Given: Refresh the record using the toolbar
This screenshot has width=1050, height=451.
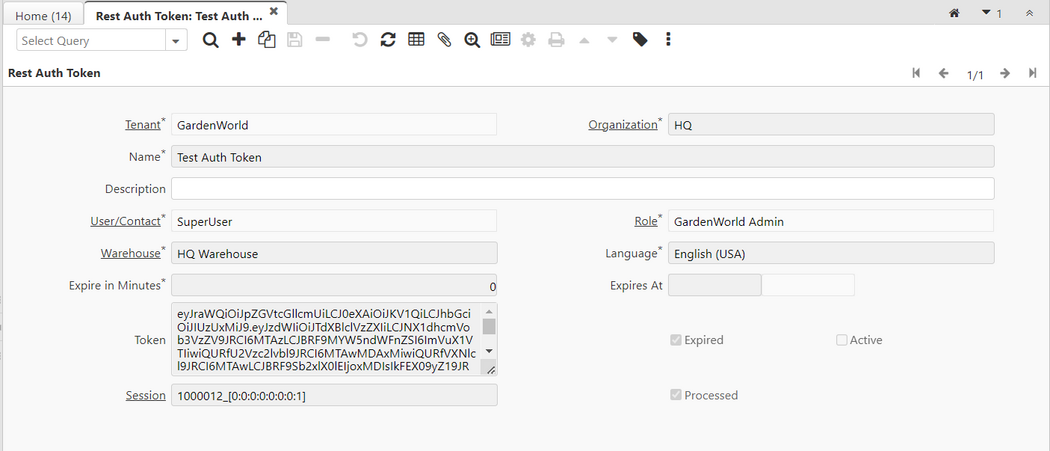Looking at the screenshot, I should point(388,40).
